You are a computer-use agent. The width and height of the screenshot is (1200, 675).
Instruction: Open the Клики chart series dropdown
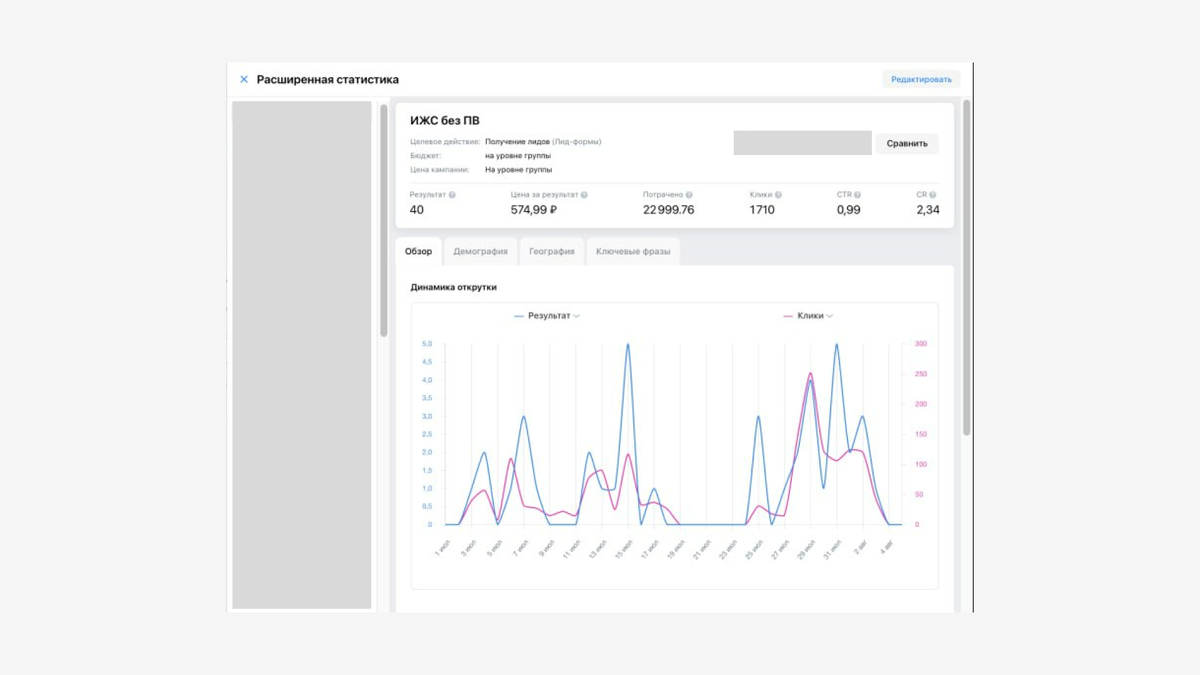coord(830,316)
